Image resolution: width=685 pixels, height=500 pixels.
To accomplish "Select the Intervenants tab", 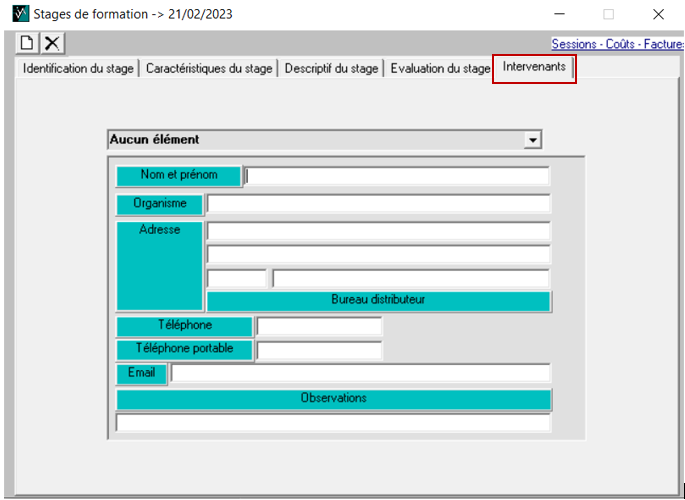I will 534,68.
